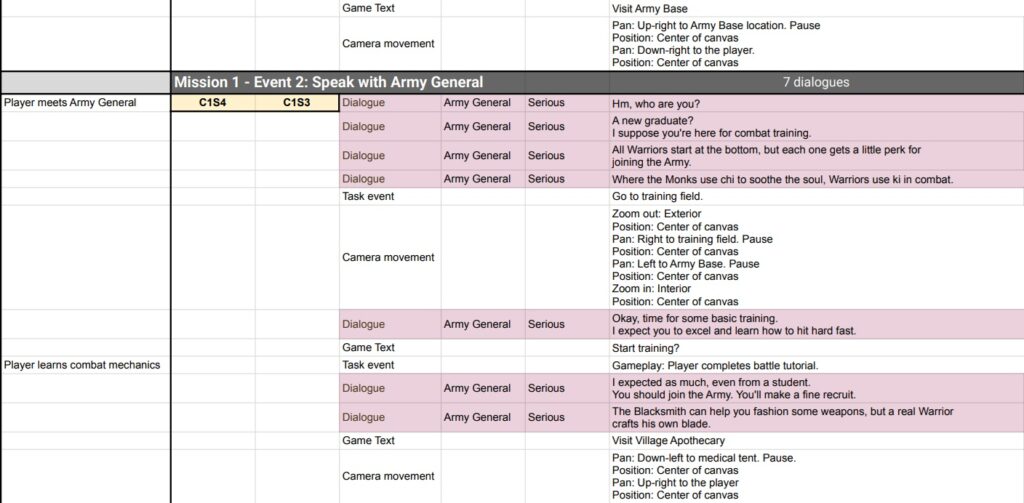Click the C1S4 cell
Image resolution: width=1024 pixels, height=503 pixels.
coord(213,102)
